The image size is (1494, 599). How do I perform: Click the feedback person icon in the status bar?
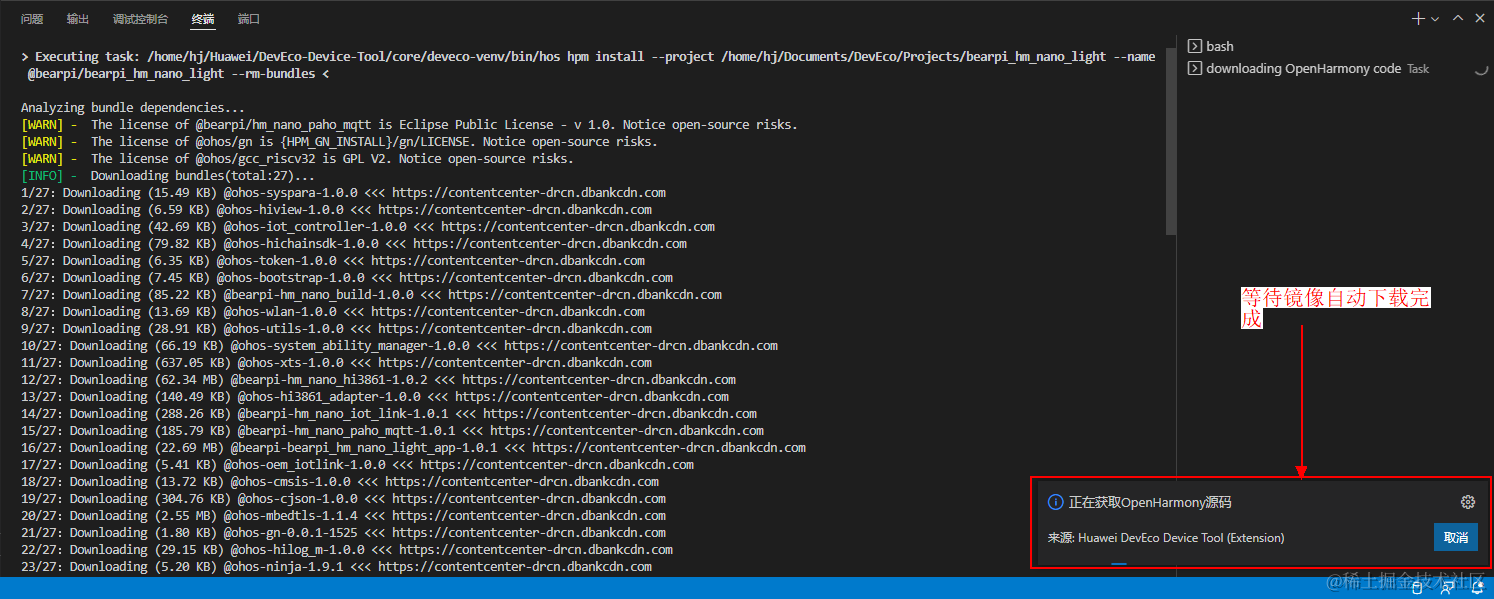pos(1448,588)
